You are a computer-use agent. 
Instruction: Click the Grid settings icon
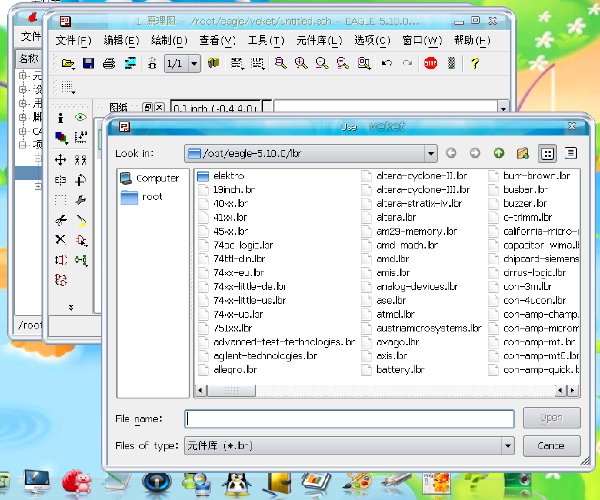tap(68, 87)
